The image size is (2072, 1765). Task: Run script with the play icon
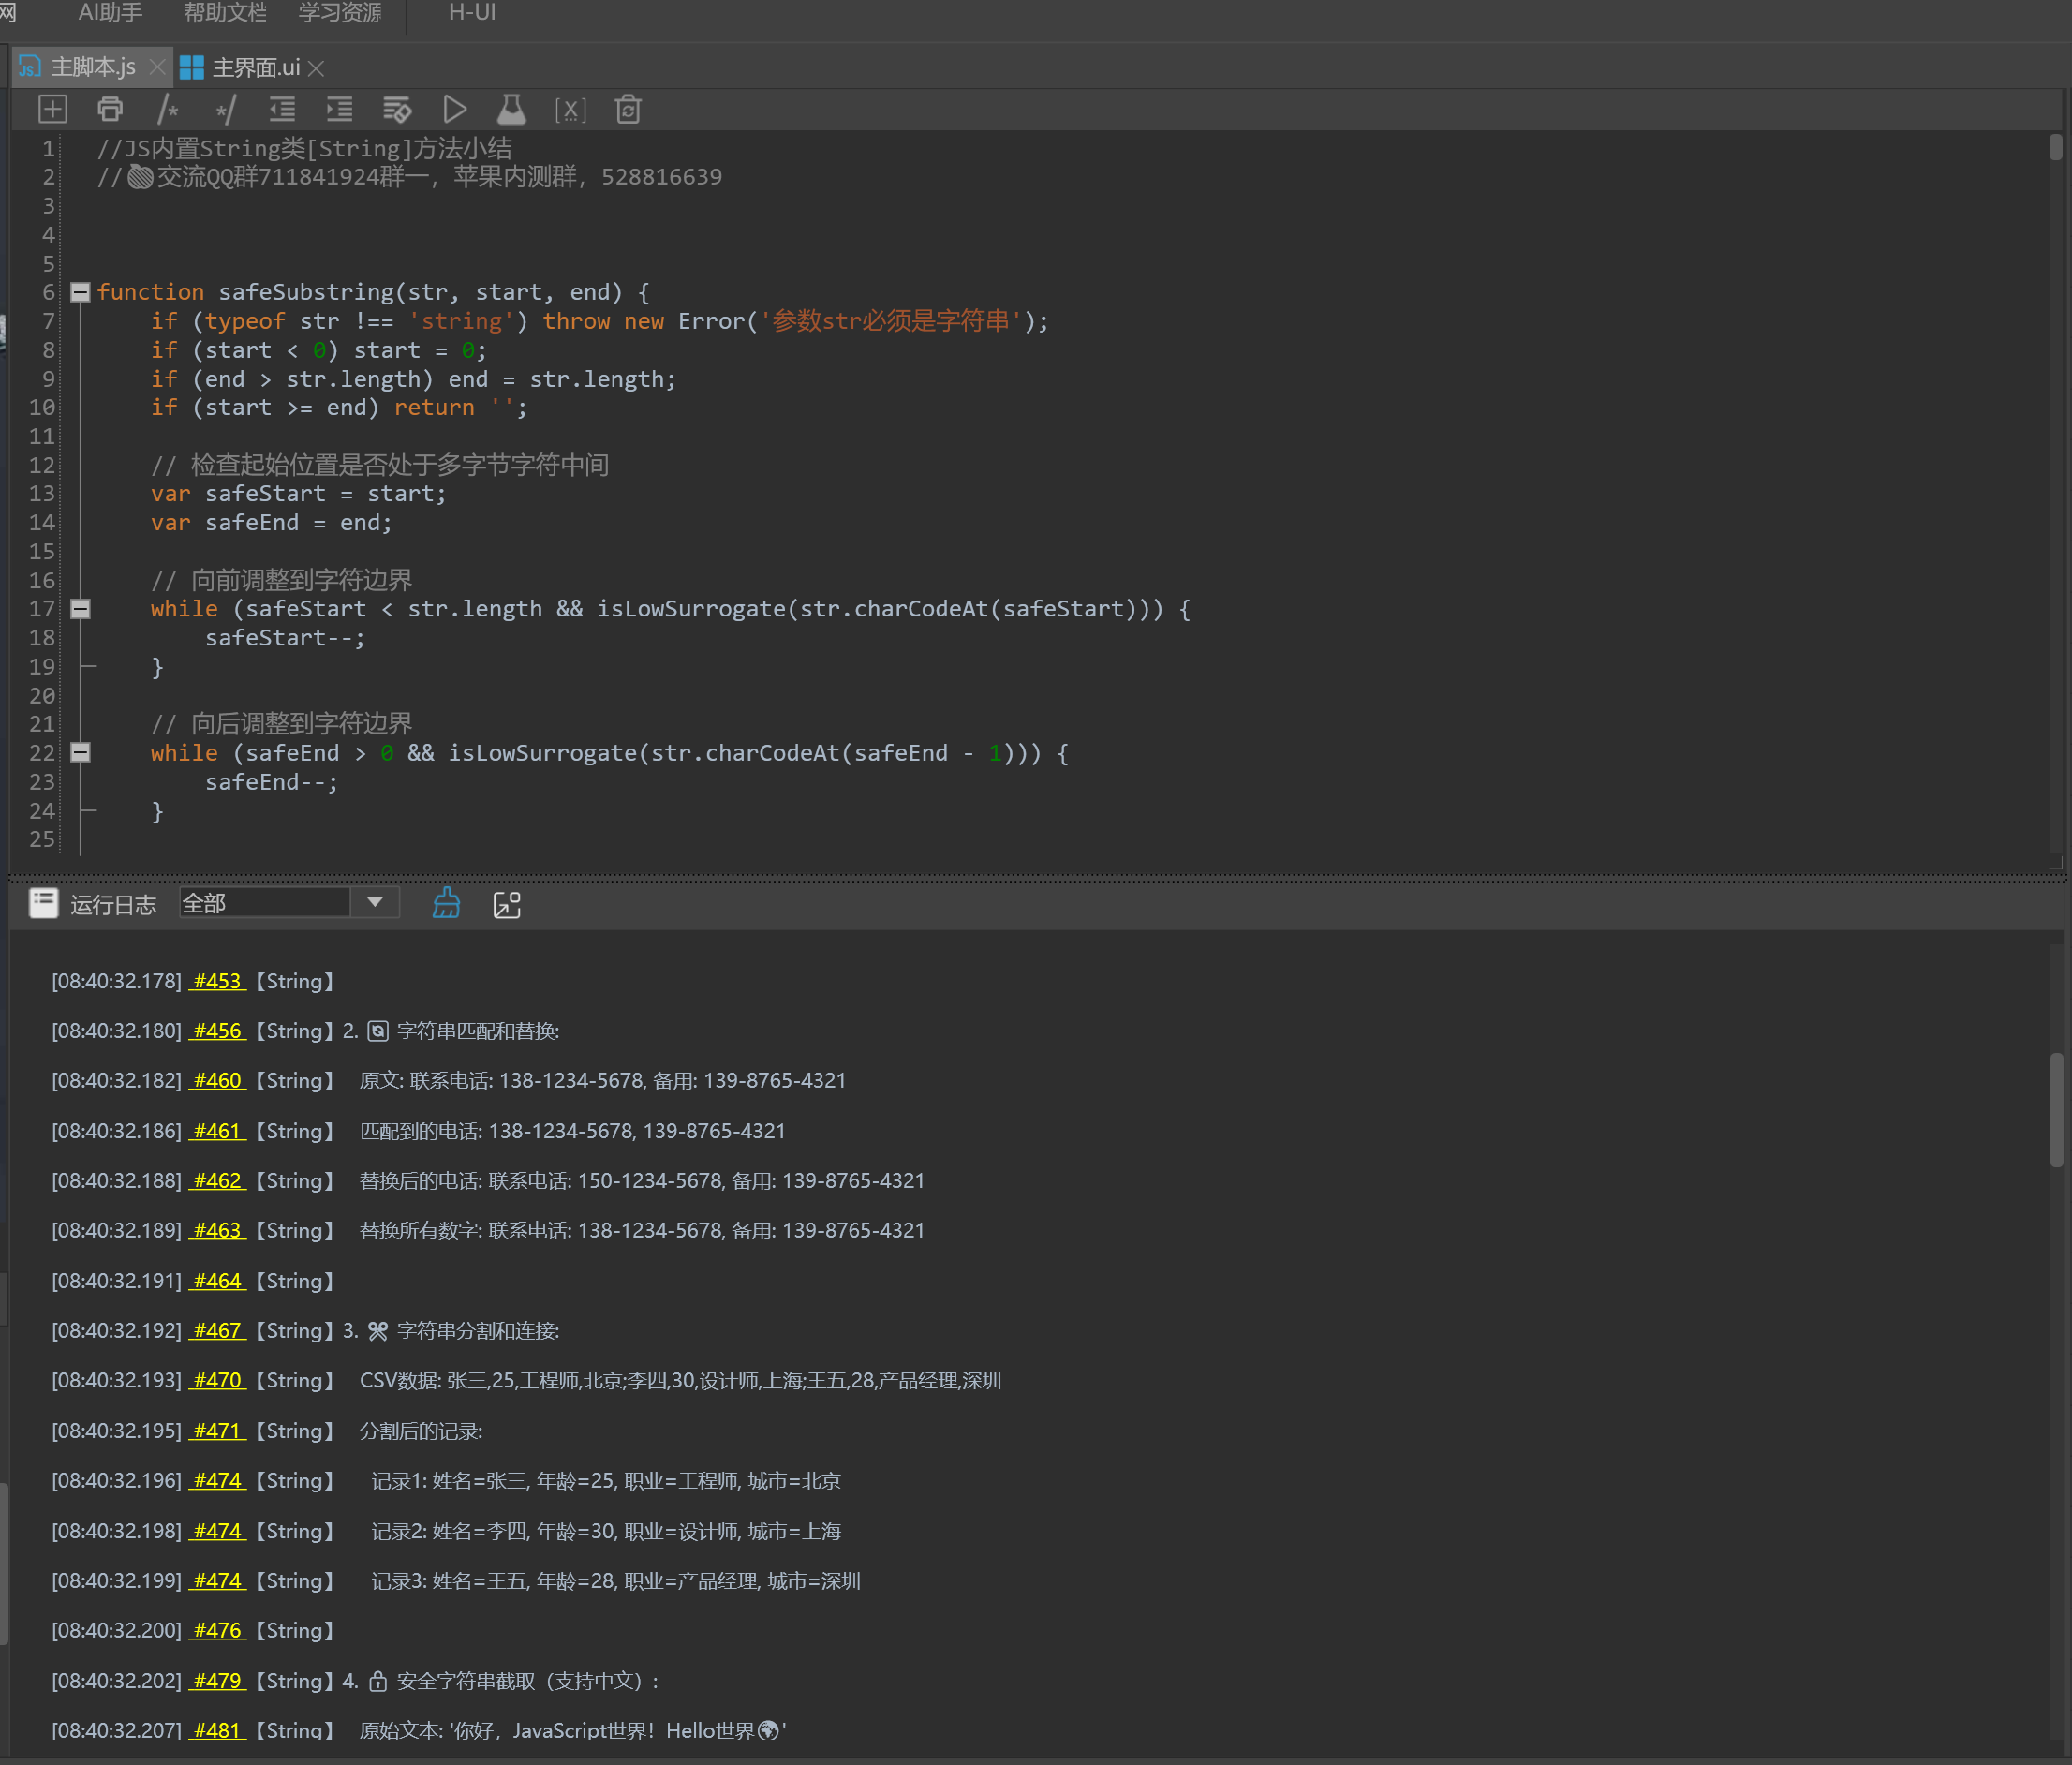tap(455, 109)
